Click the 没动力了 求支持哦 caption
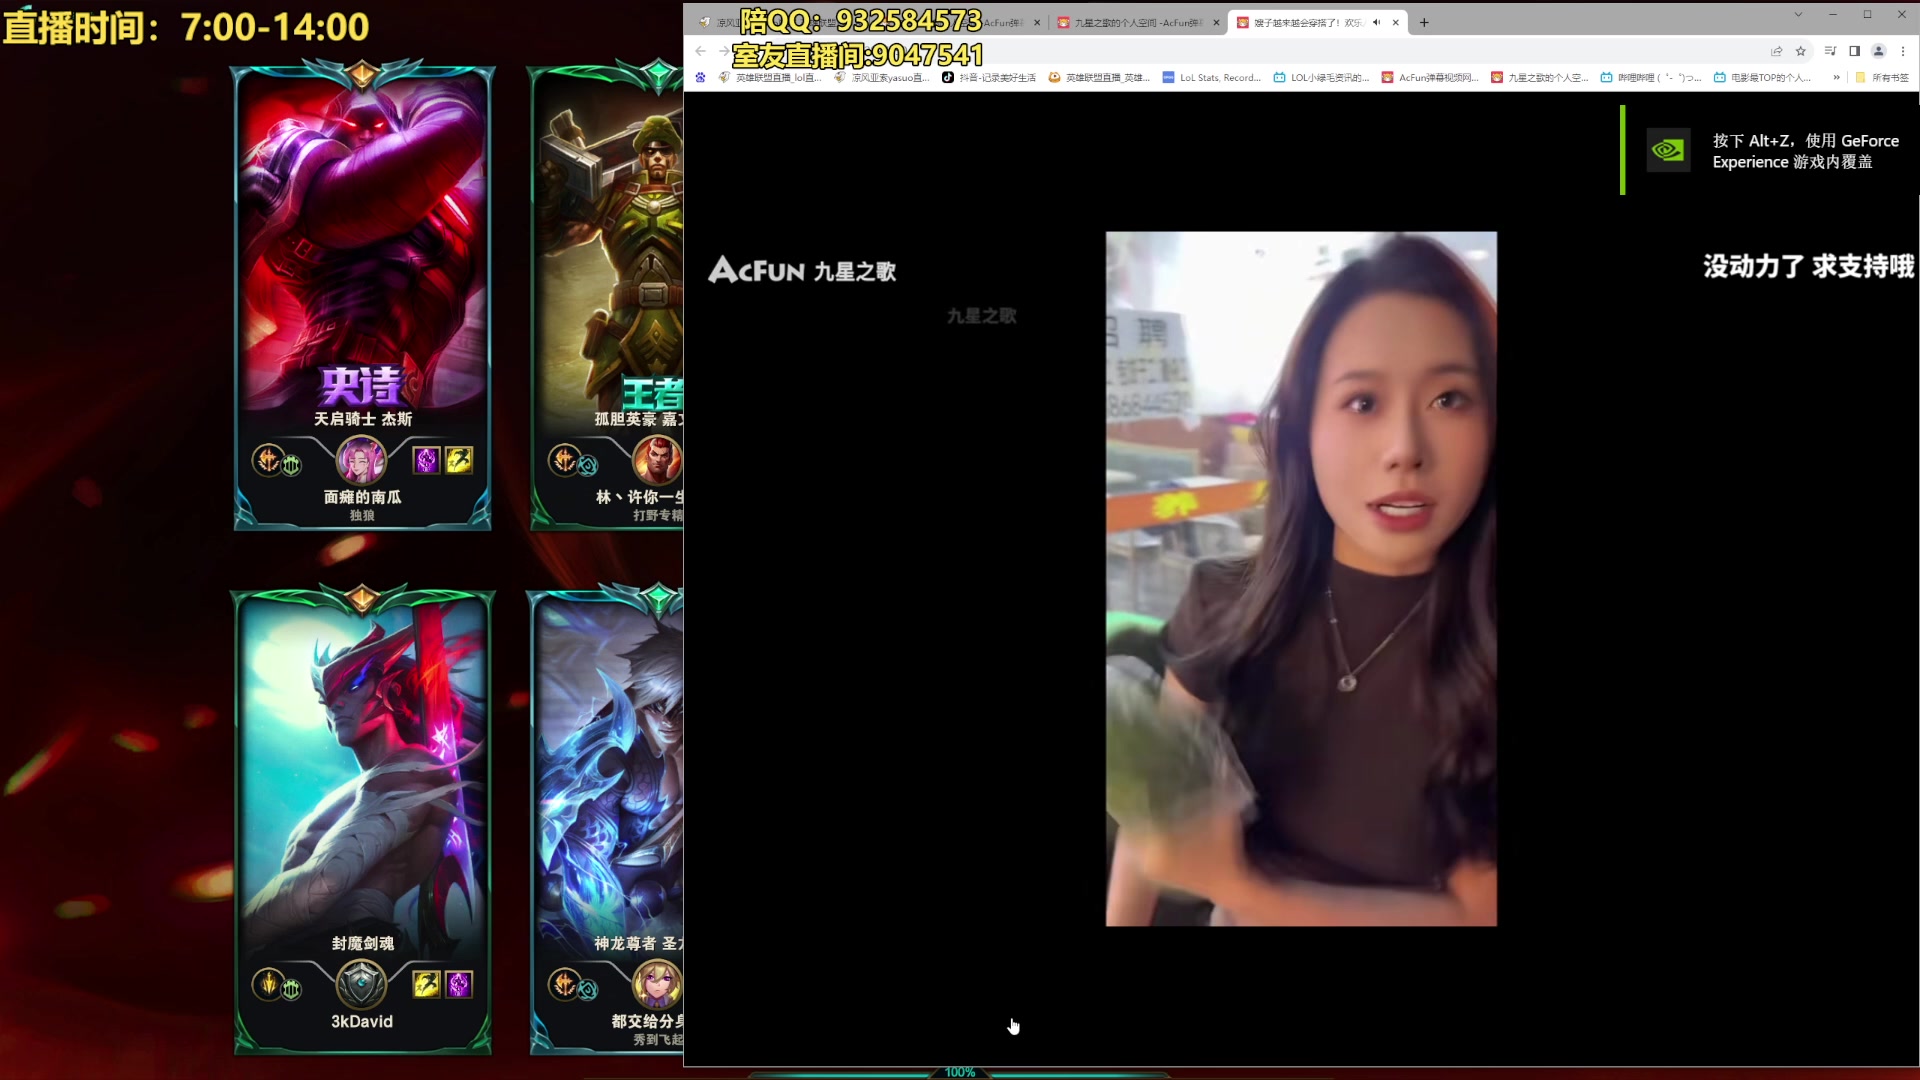 click(x=1808, y=266)
